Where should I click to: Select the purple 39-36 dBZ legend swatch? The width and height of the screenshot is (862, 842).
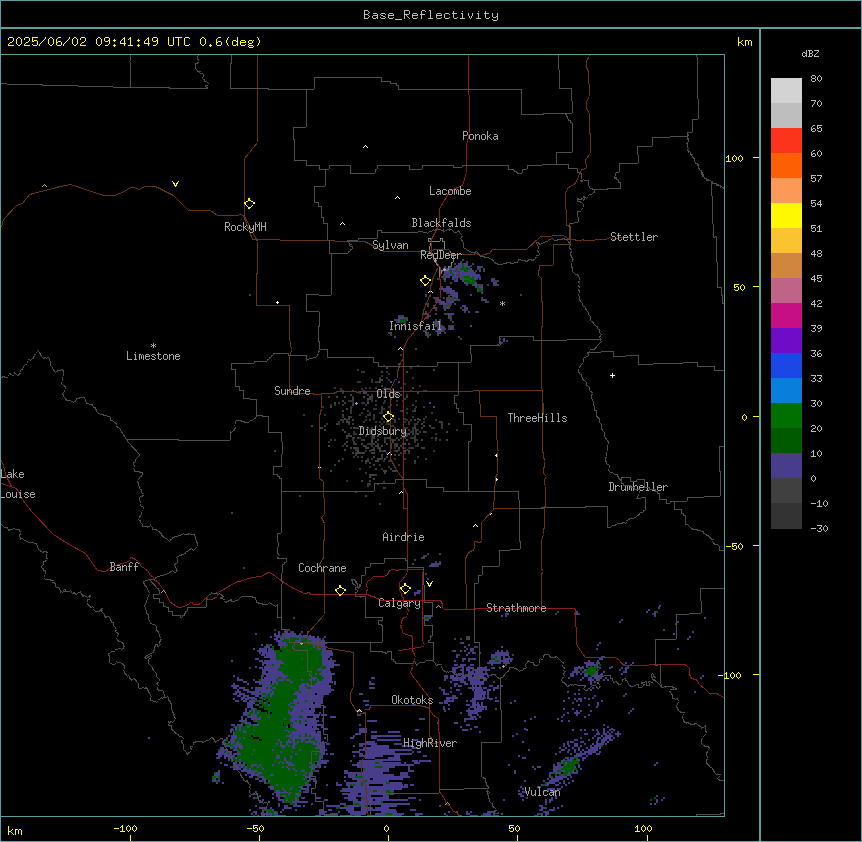click(786, 341)
